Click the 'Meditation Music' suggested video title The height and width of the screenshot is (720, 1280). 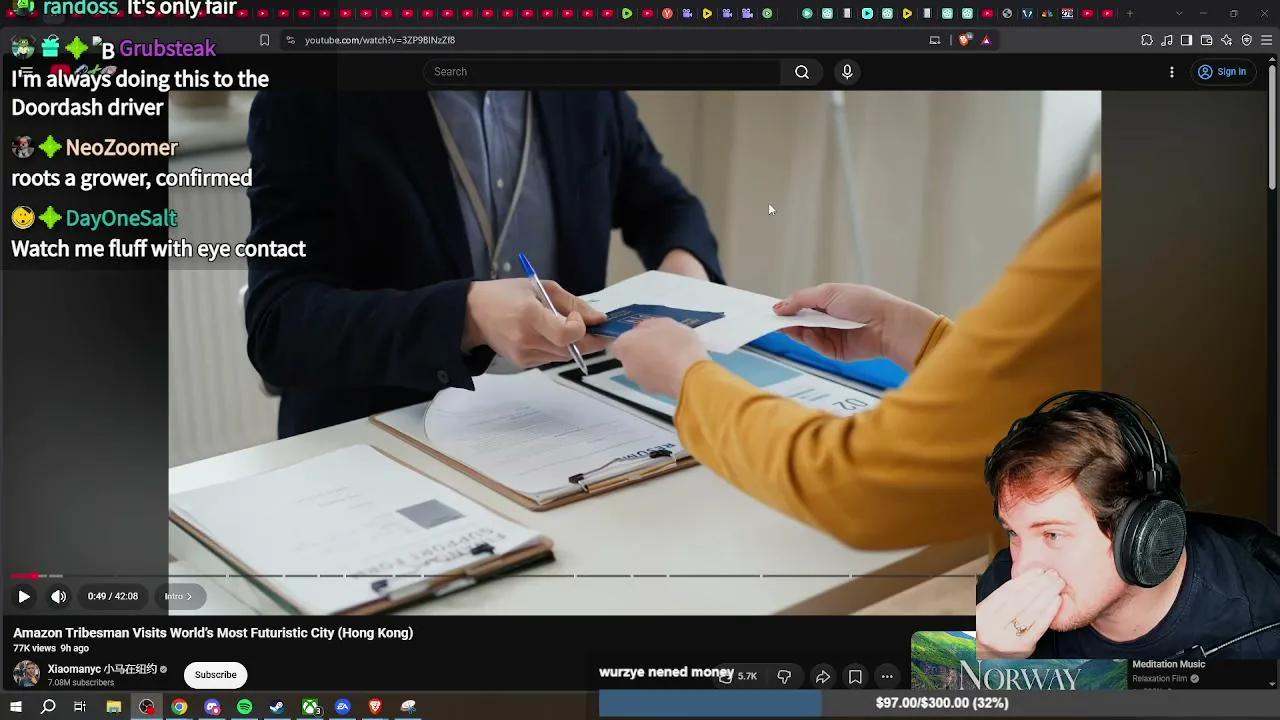point(1169,664)
